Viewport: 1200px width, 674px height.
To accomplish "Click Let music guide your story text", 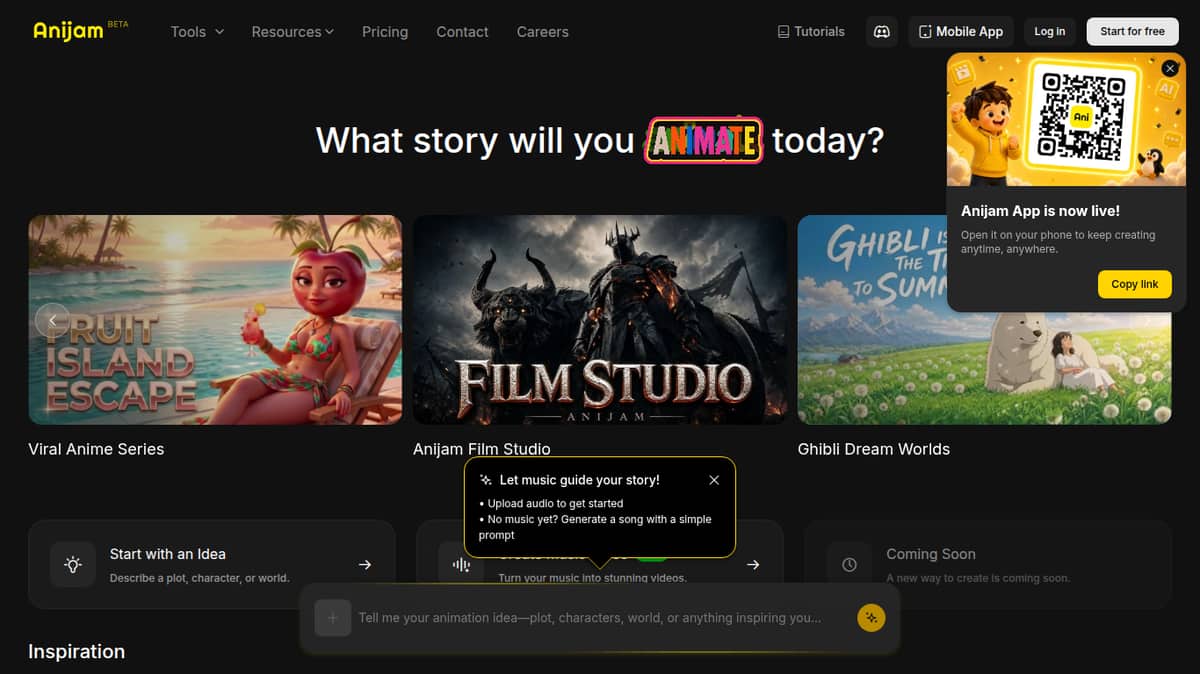I will point(579,480).
